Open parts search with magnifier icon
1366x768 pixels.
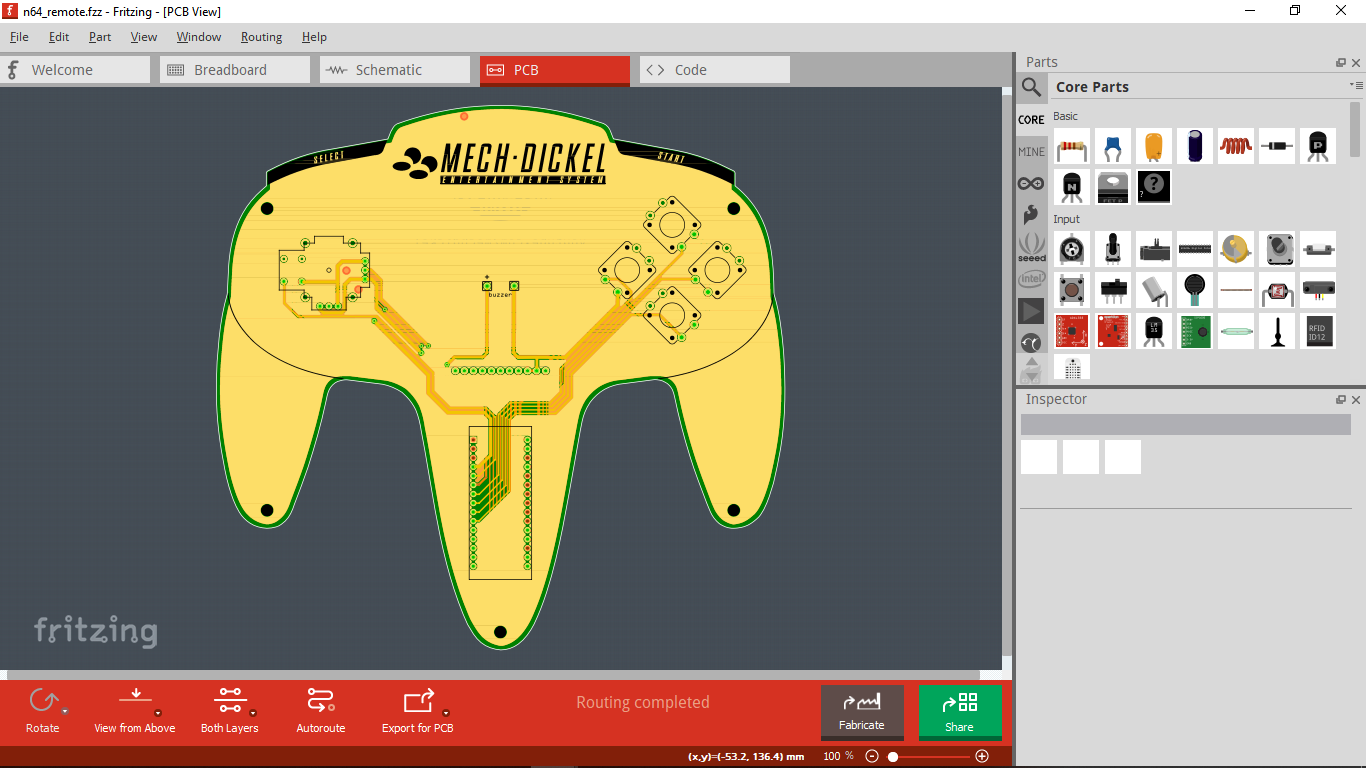point(1031,87)
